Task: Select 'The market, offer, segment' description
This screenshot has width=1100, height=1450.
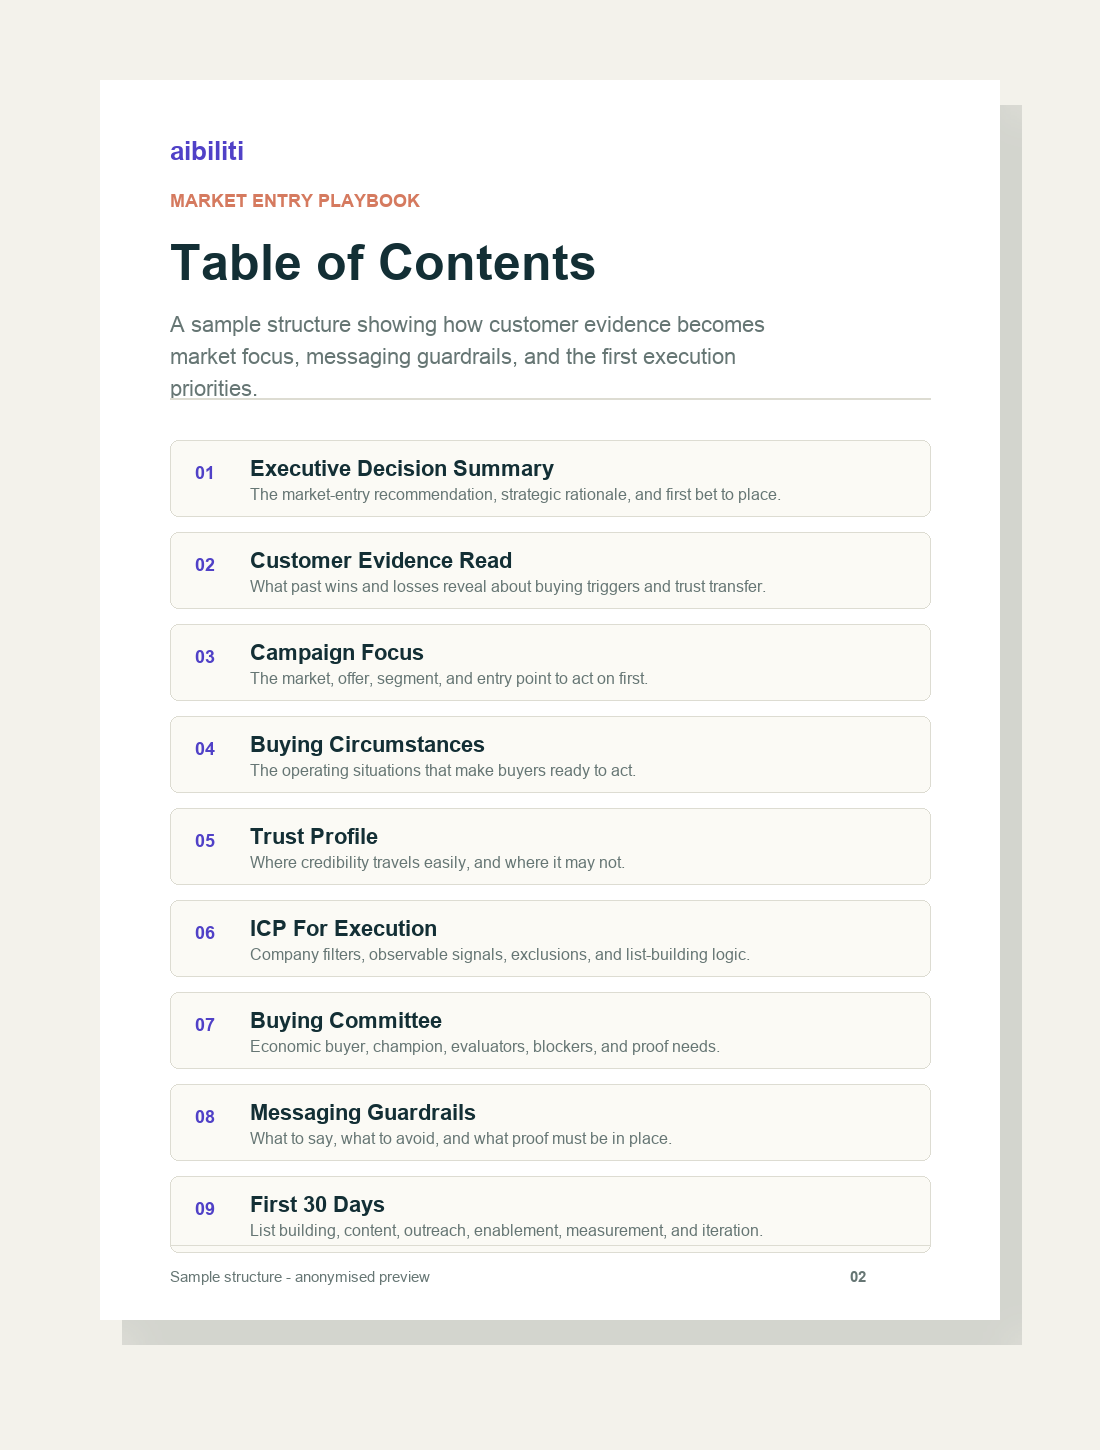Action: (449, 679)
